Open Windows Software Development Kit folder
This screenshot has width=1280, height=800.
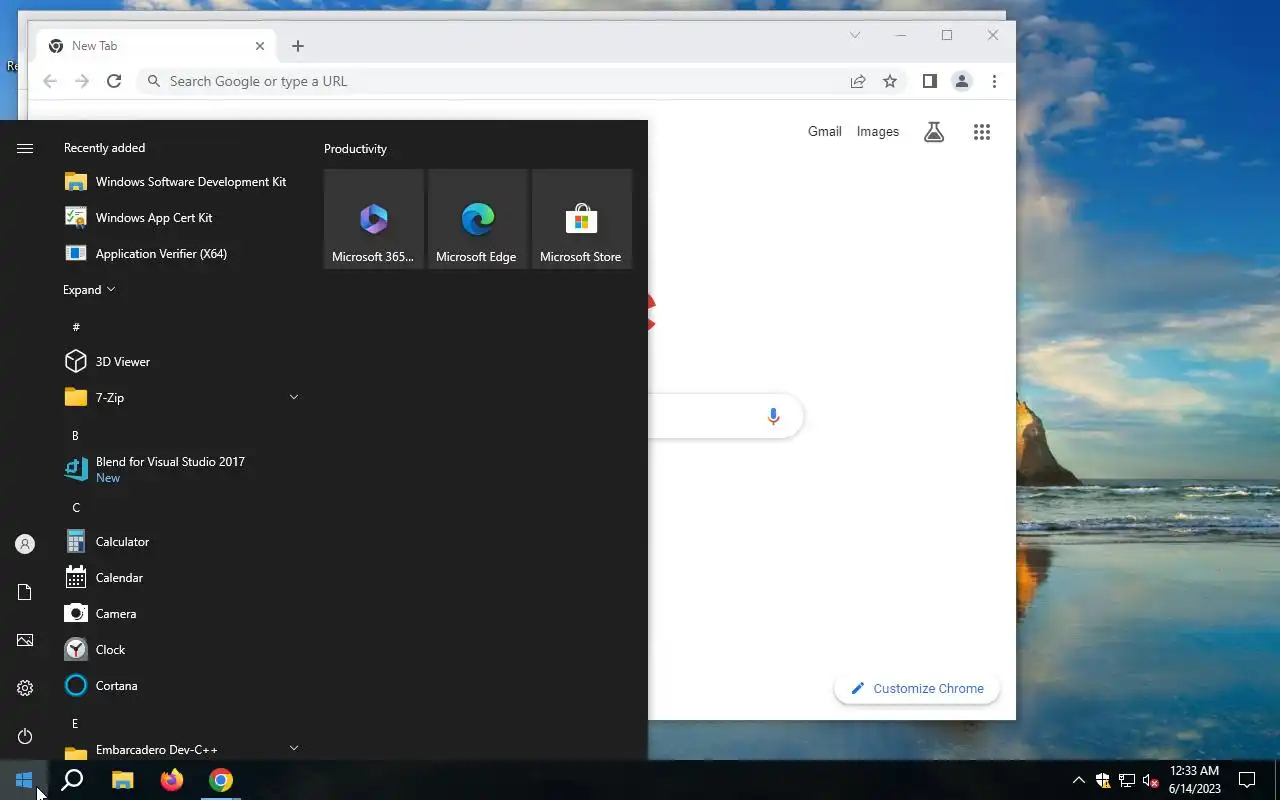pos(182,182)
